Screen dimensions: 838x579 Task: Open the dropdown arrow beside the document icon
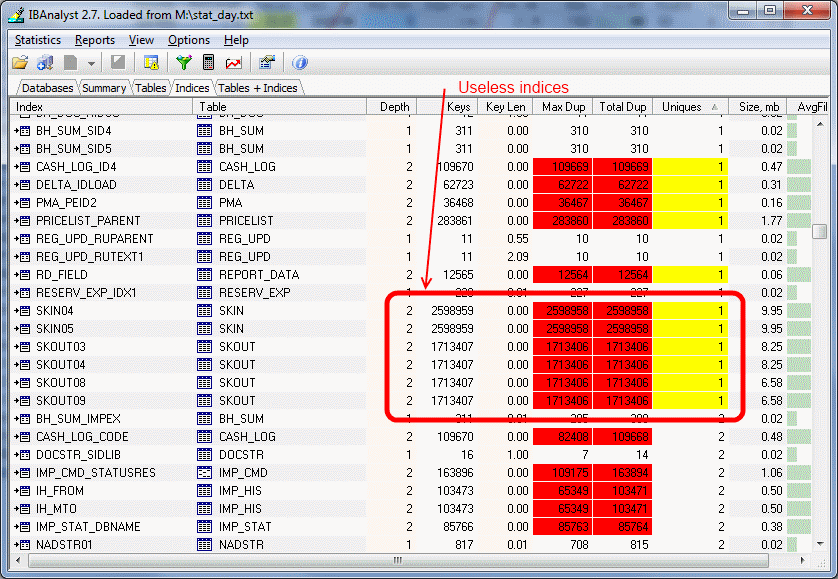(91, 64)
